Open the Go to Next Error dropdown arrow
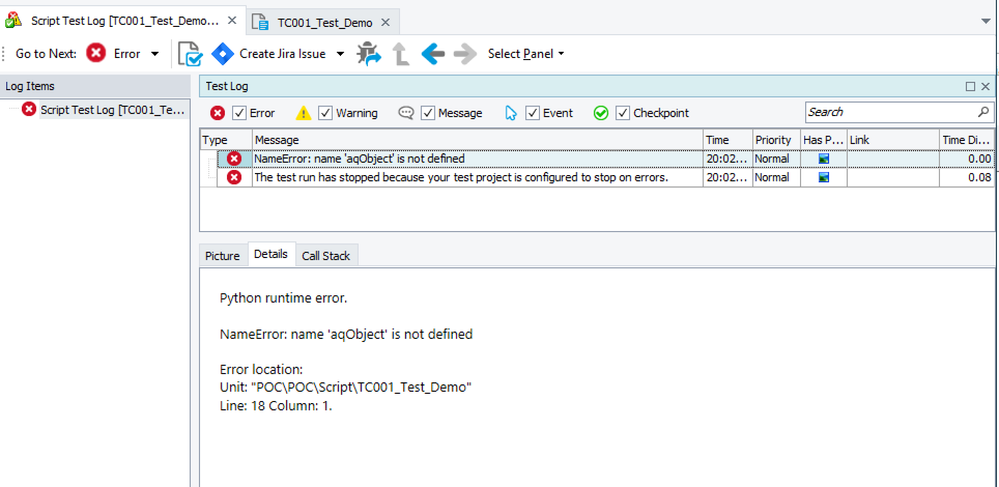Screen dimensions: 999x487 155,54
